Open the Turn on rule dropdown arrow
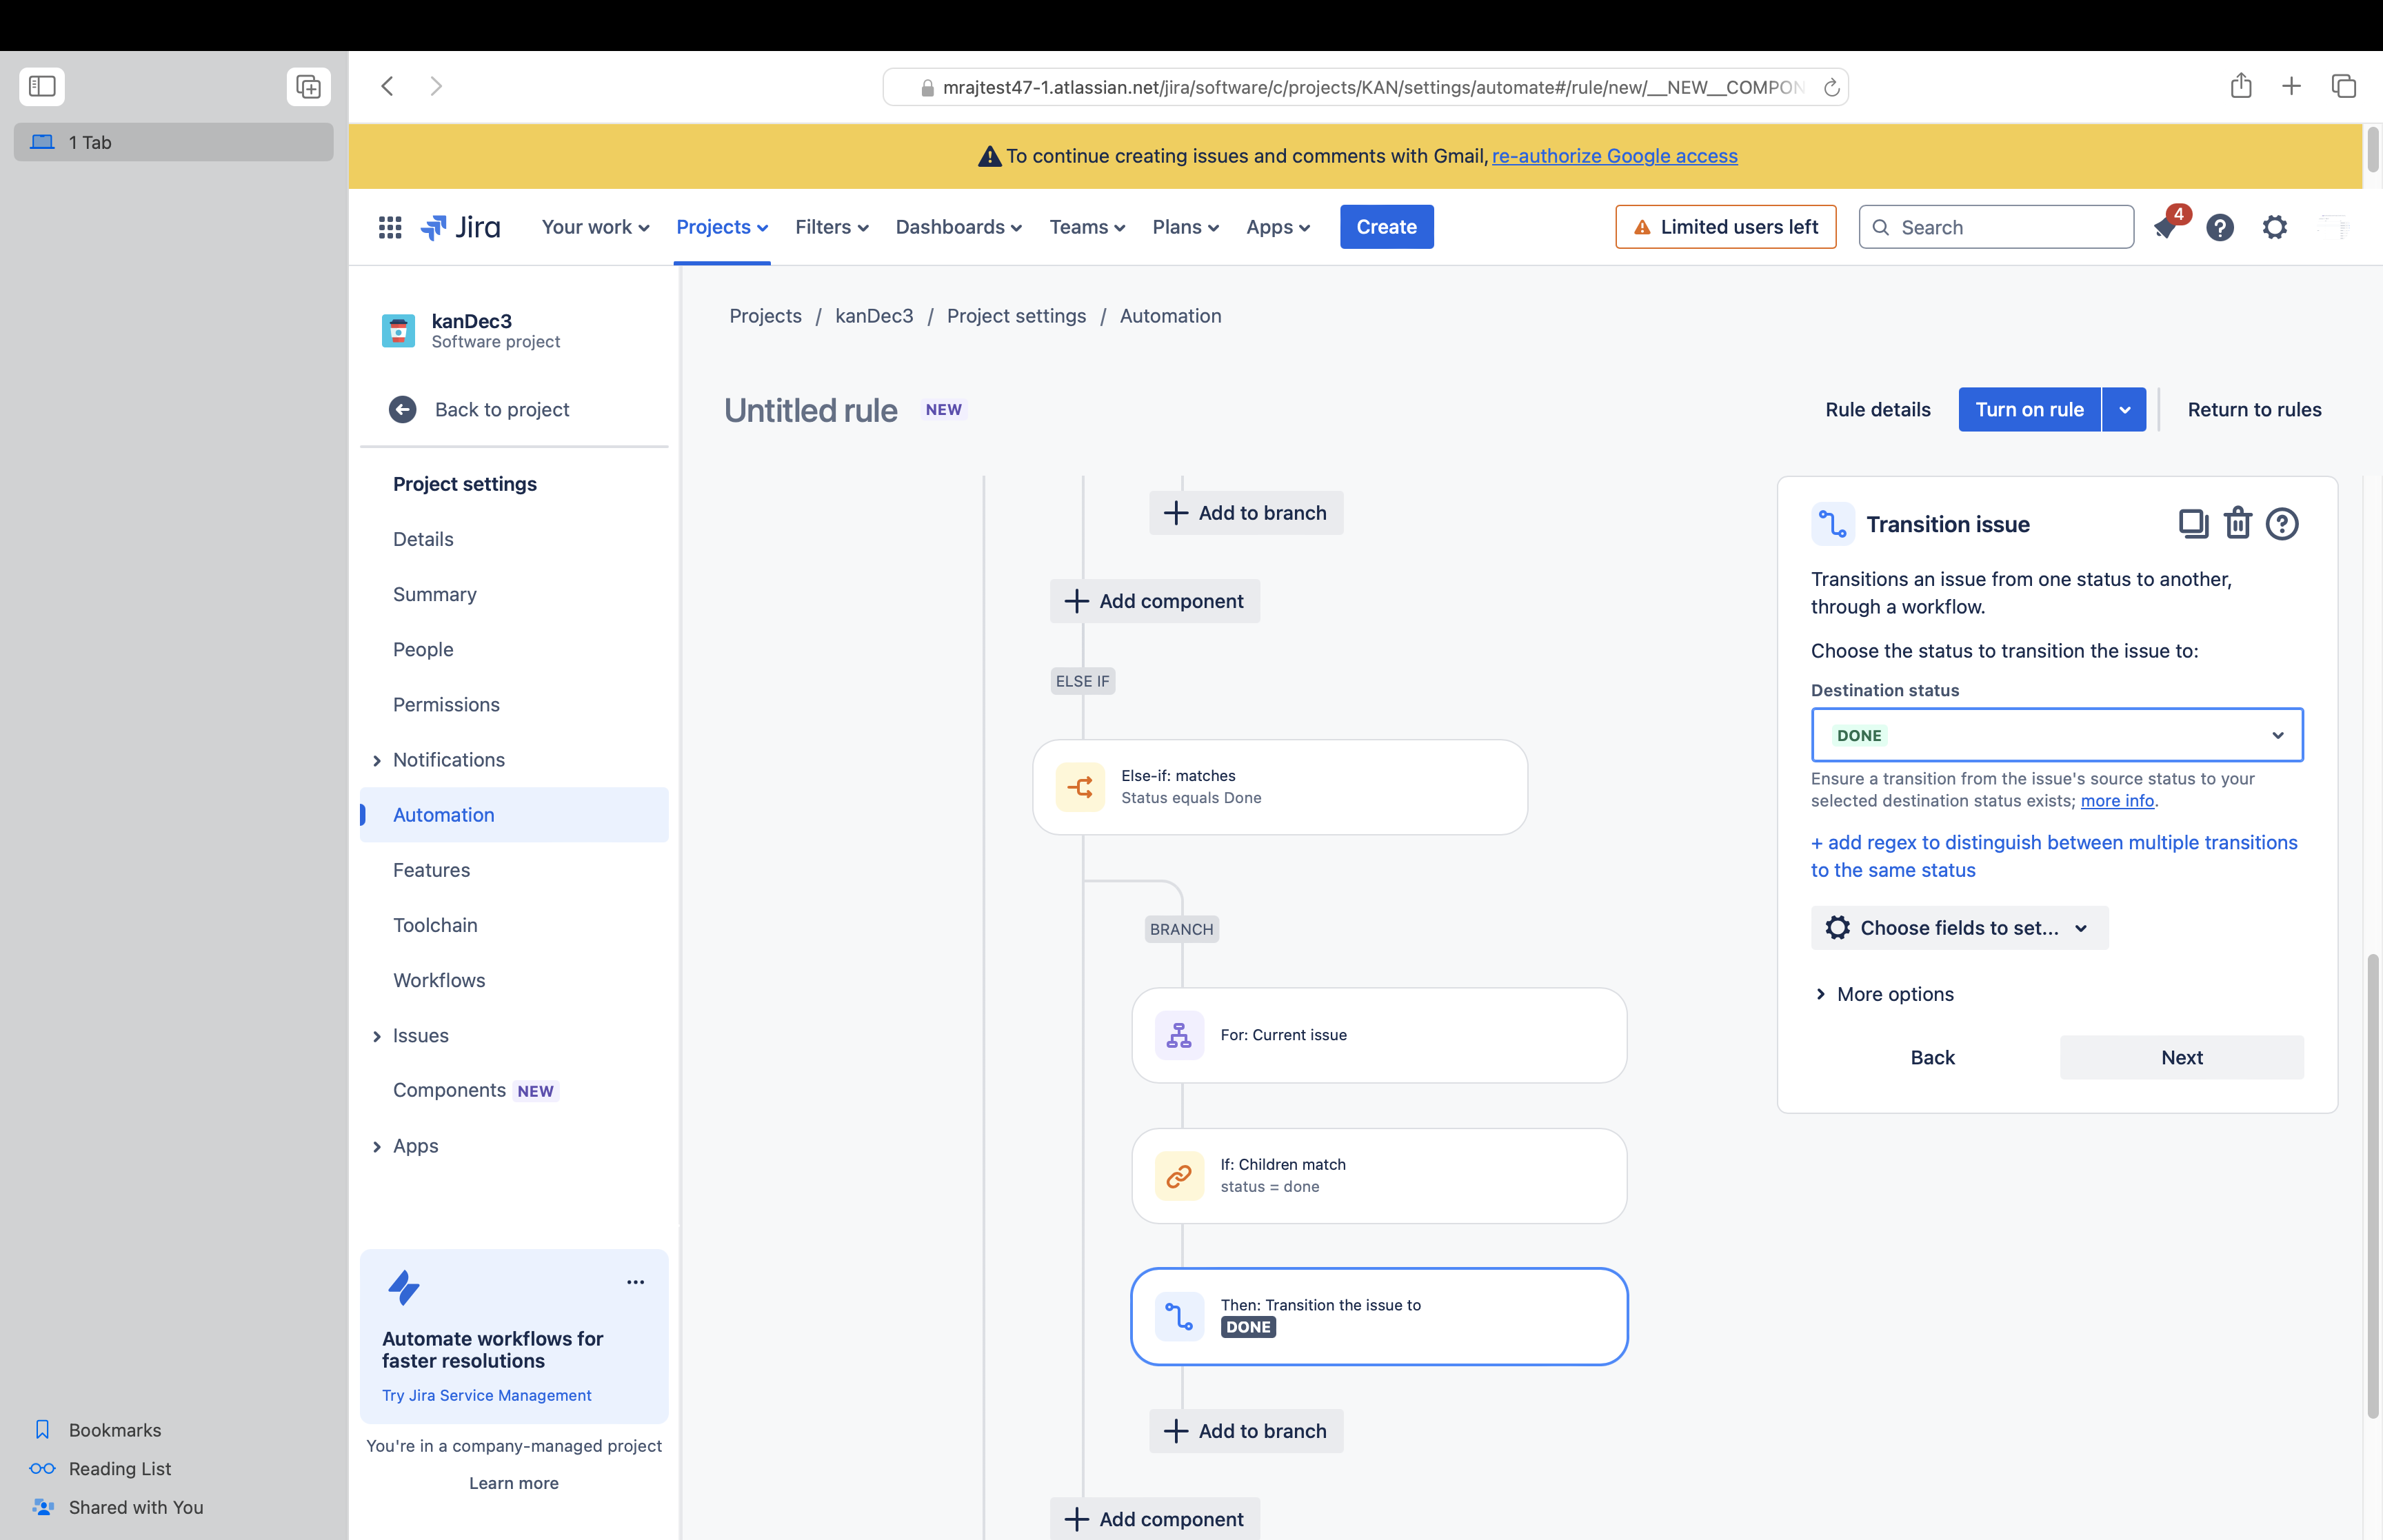Viewport: 2383px width, 1540px height. (x=2124, y=409)
